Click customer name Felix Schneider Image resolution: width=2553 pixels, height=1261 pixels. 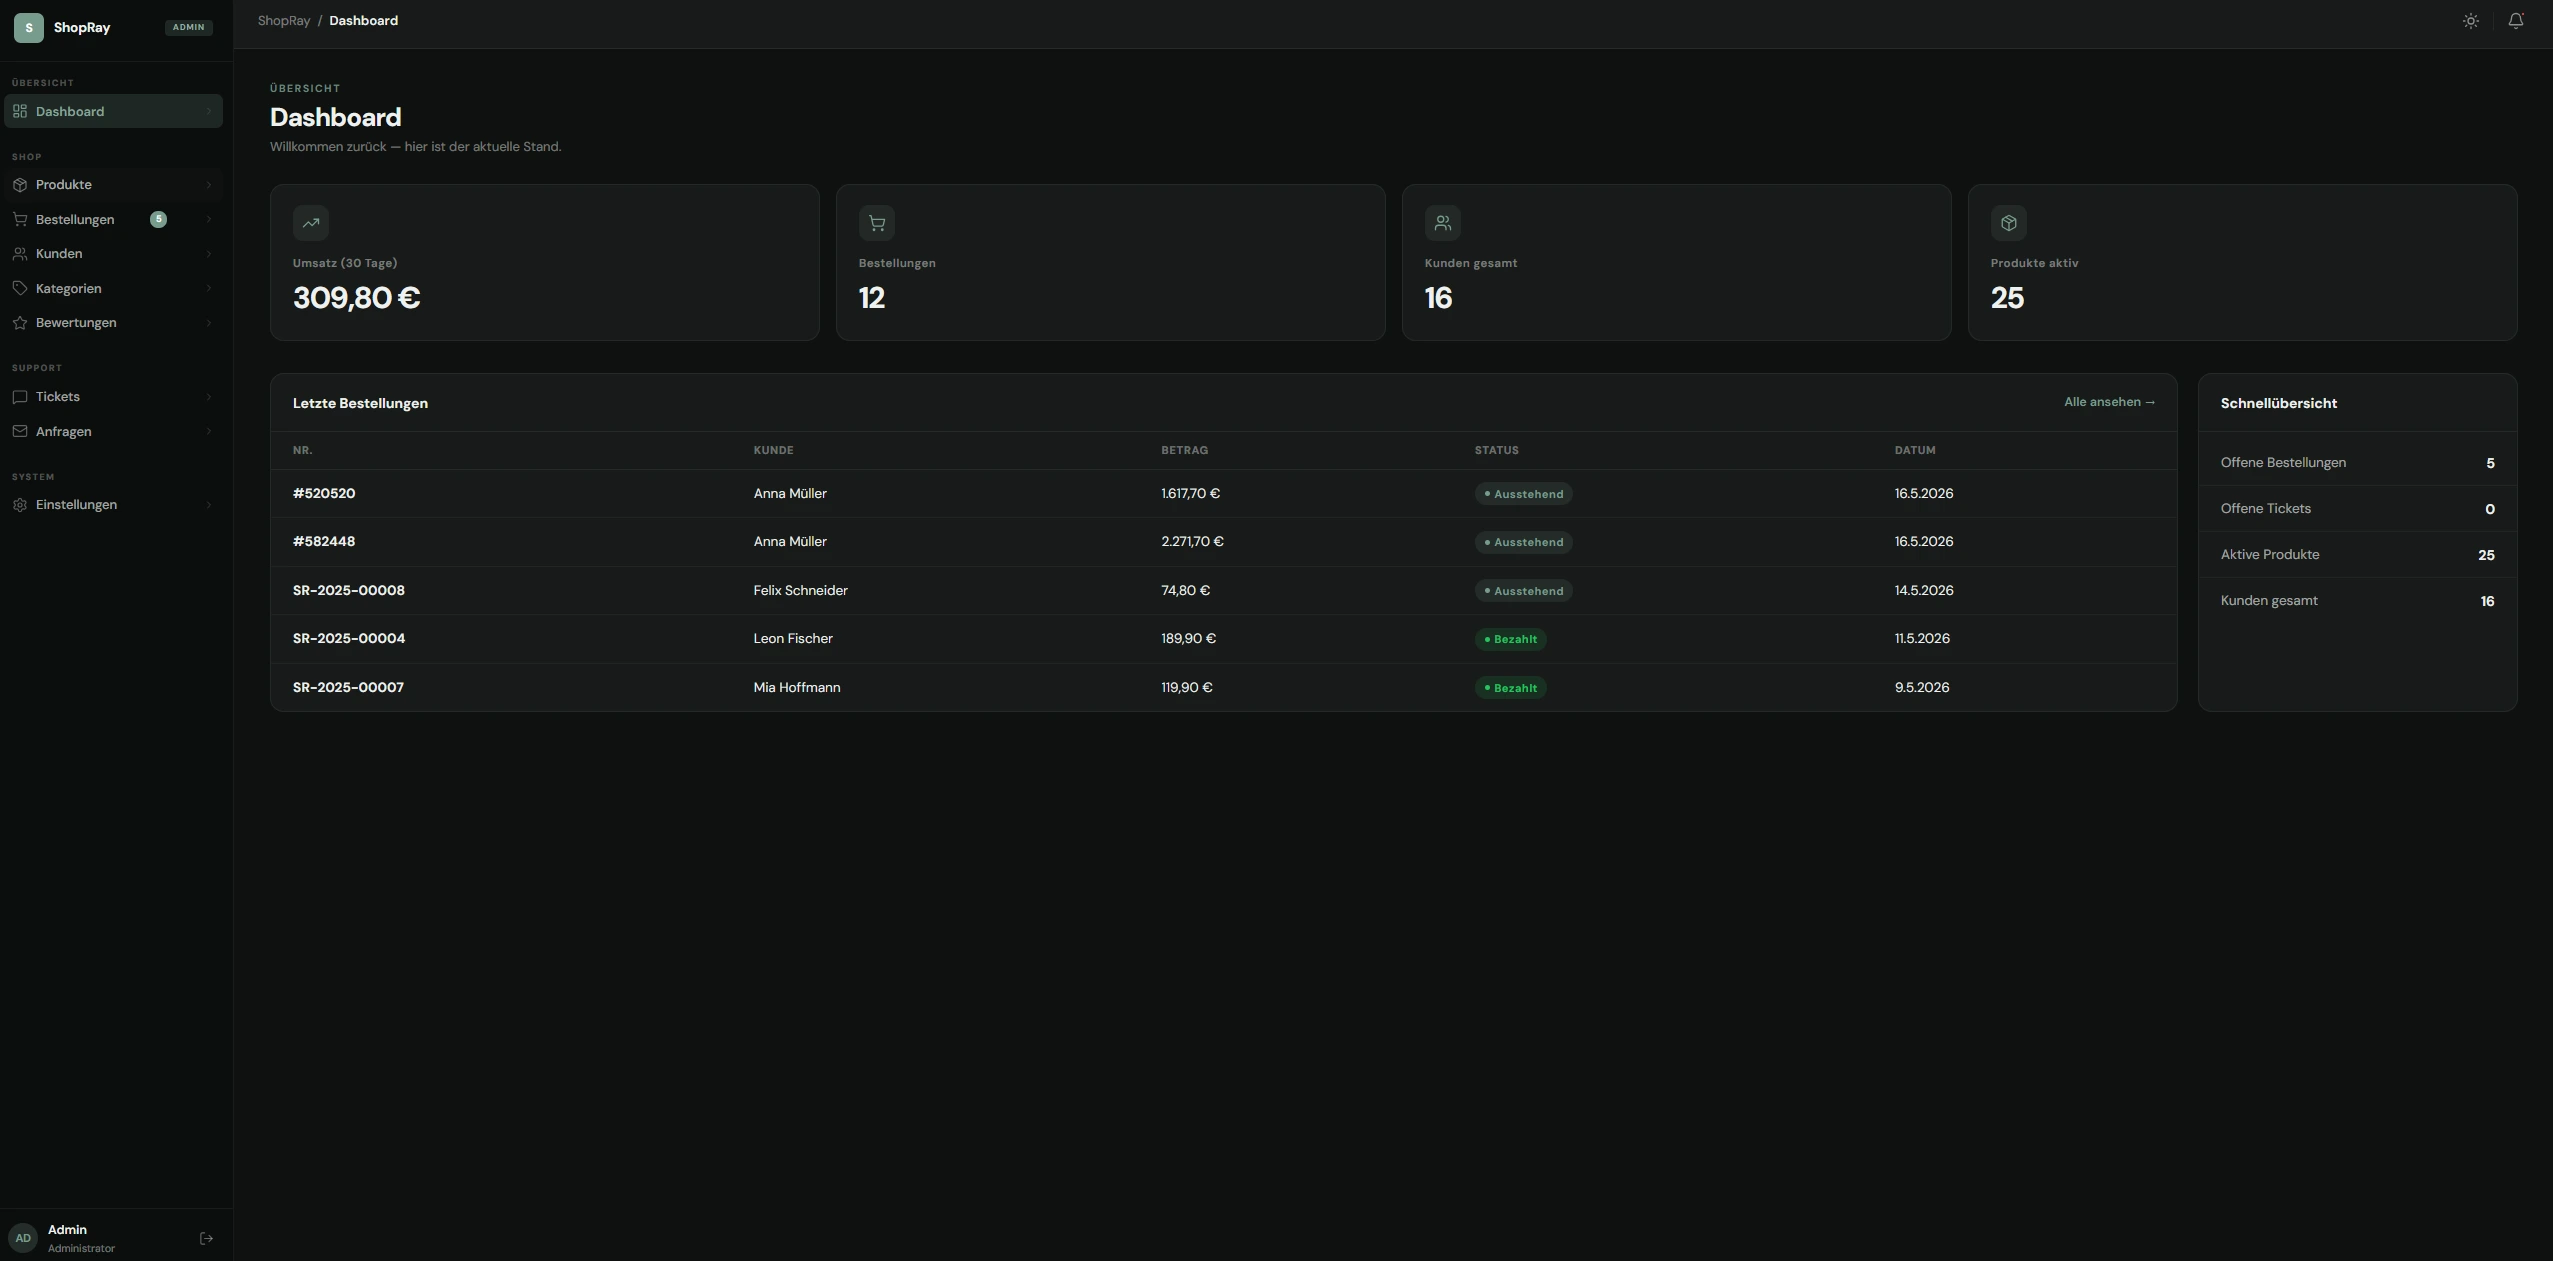[800, 590]
